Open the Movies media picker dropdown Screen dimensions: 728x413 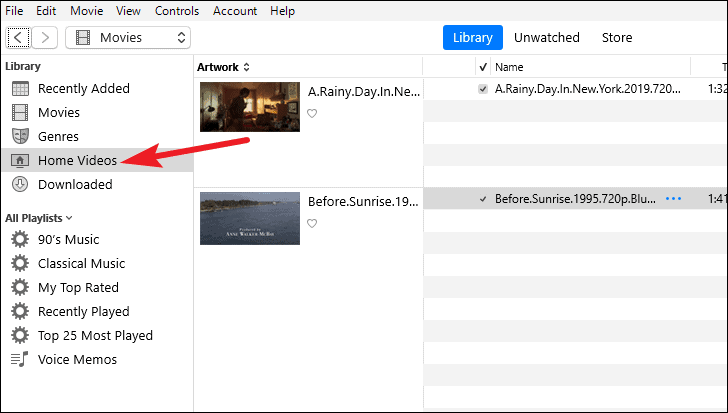(128, 38)
